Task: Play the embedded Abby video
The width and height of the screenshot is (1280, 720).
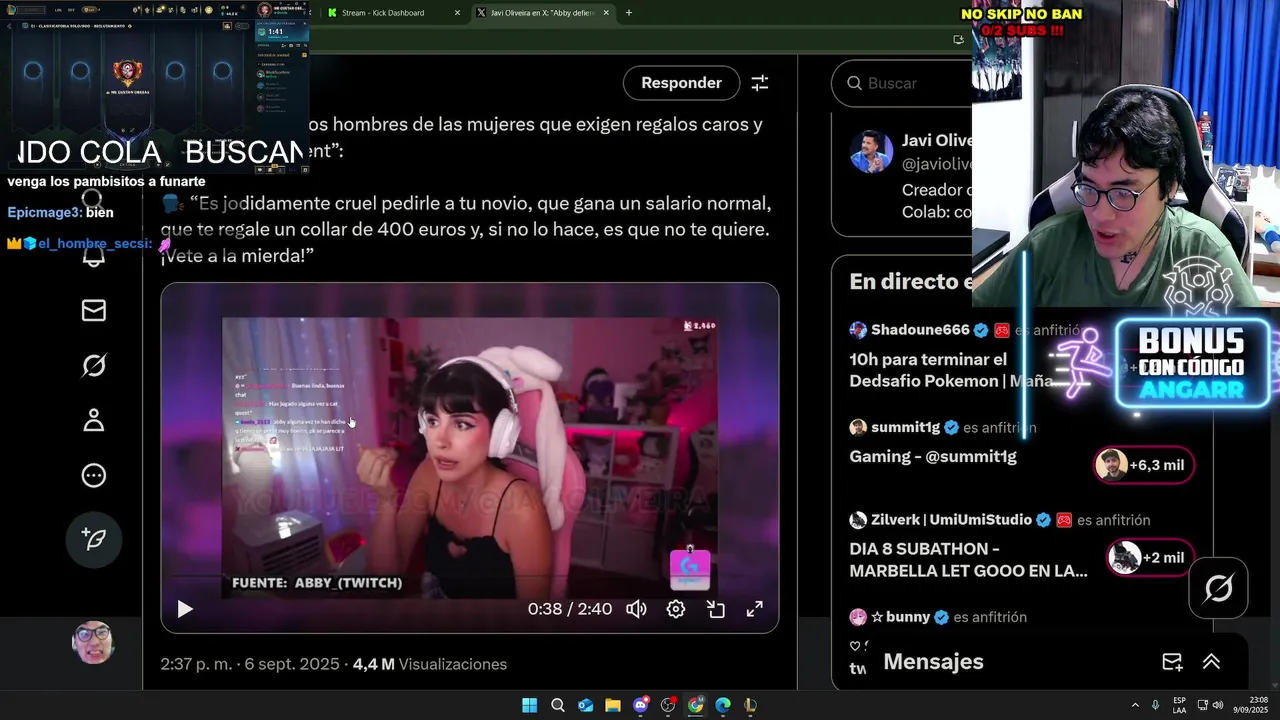Action: (185, 609)
